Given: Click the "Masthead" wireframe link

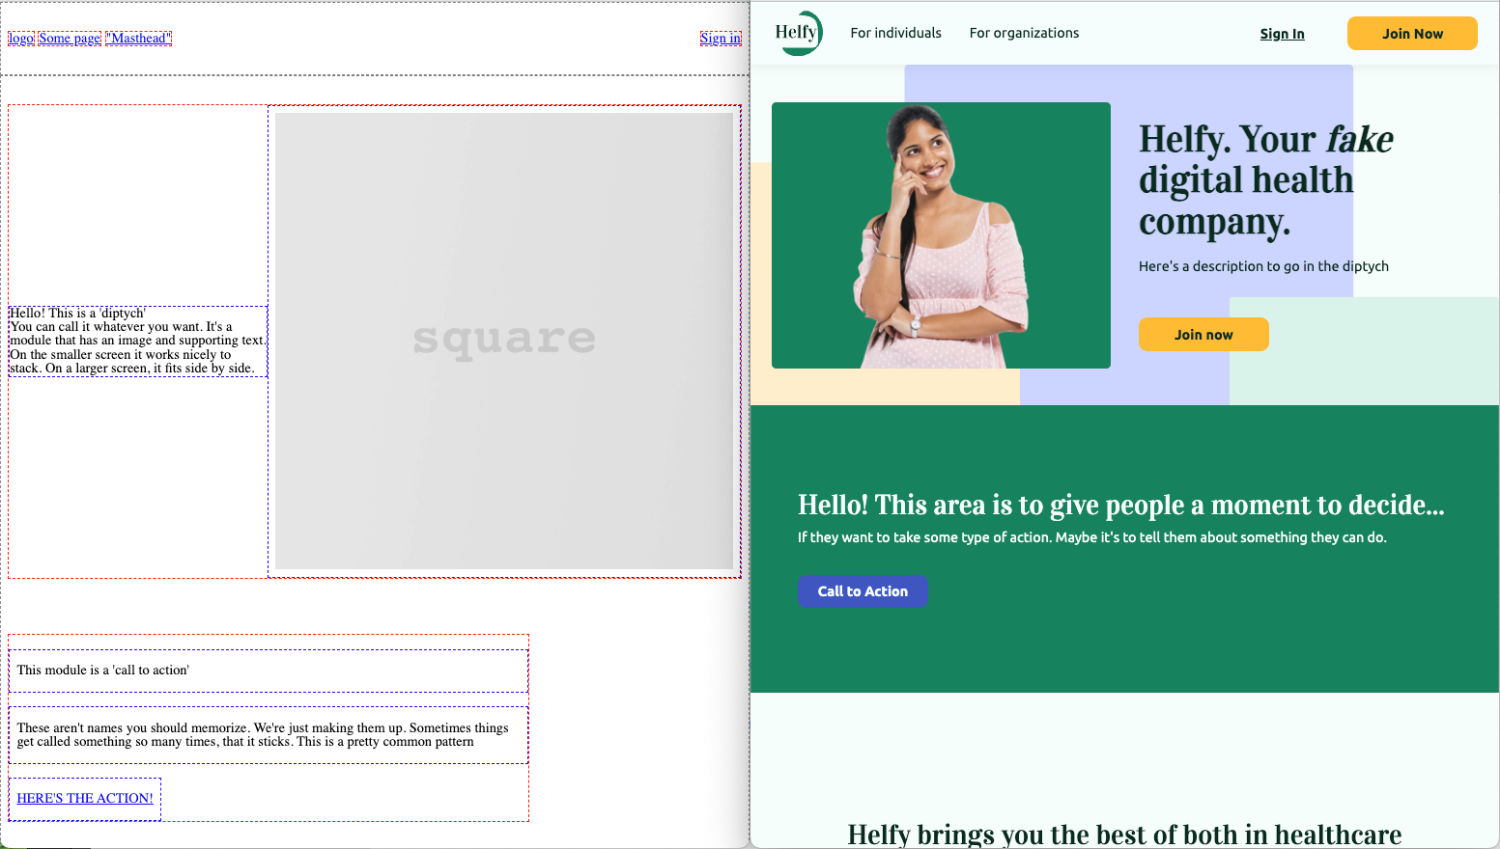Looking at the screenshot, I should (139, 38).
